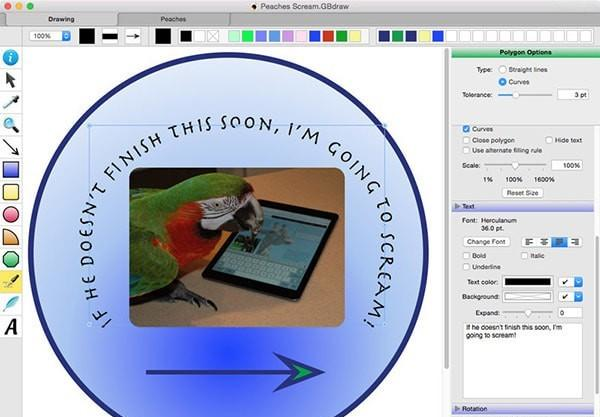Viewport: 600px width, 417px height.
Task: Select the Arrow selection tool
Action: tap(12, 80)
